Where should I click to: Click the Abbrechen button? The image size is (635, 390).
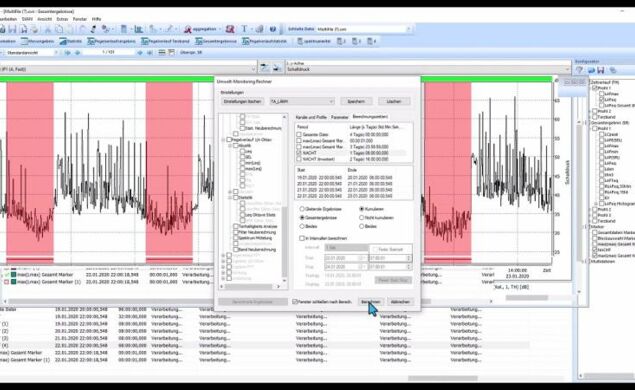[x=400, y=302]
